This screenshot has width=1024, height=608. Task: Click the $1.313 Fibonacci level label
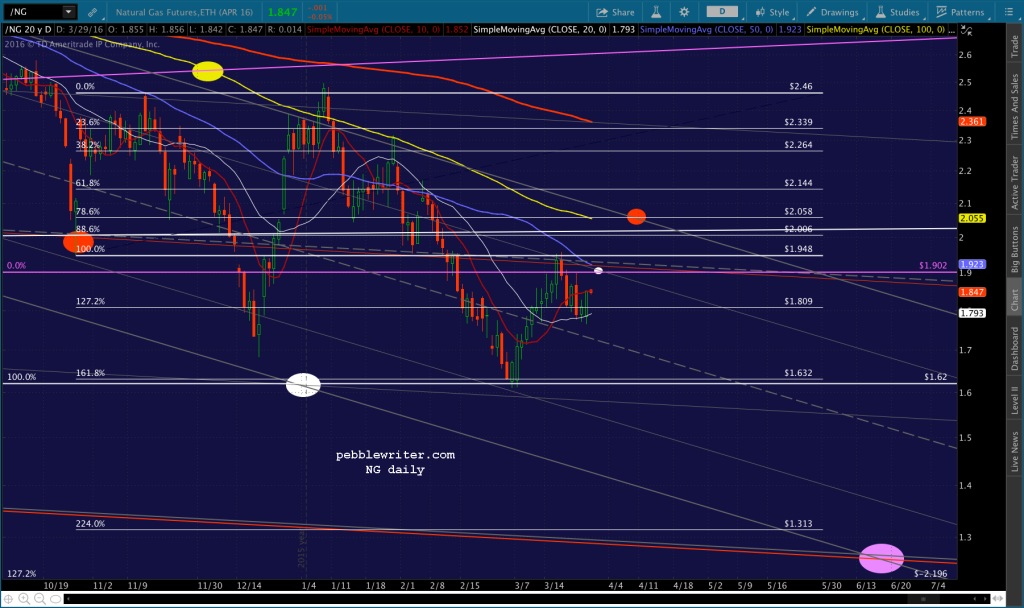pyautogui.click(x=798, y=524)
